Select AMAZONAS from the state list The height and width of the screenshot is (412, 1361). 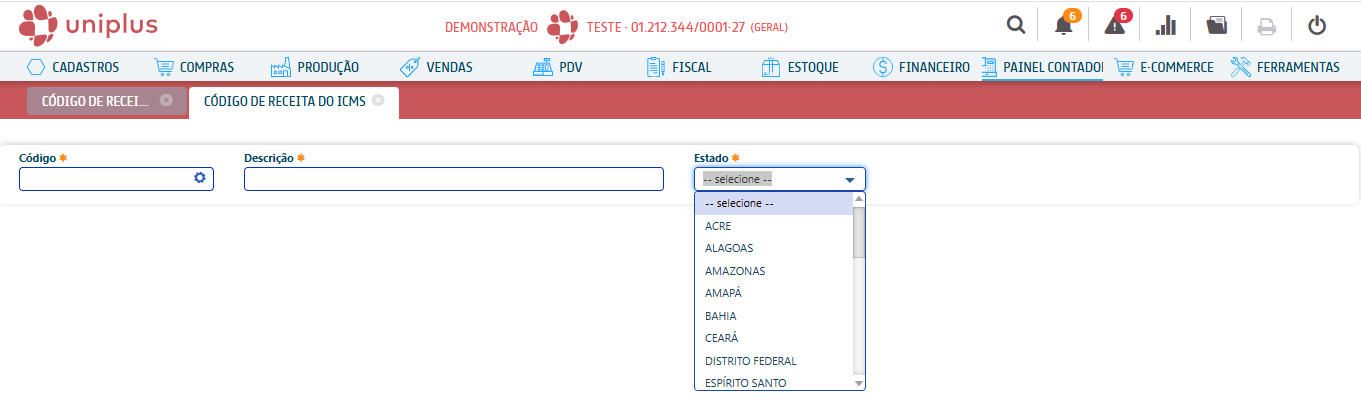pyautogui.click(x=735, y=271)
